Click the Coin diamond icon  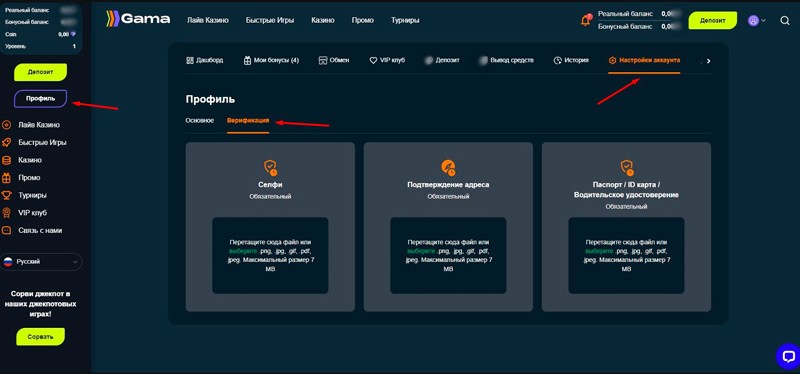click(73, 34)
